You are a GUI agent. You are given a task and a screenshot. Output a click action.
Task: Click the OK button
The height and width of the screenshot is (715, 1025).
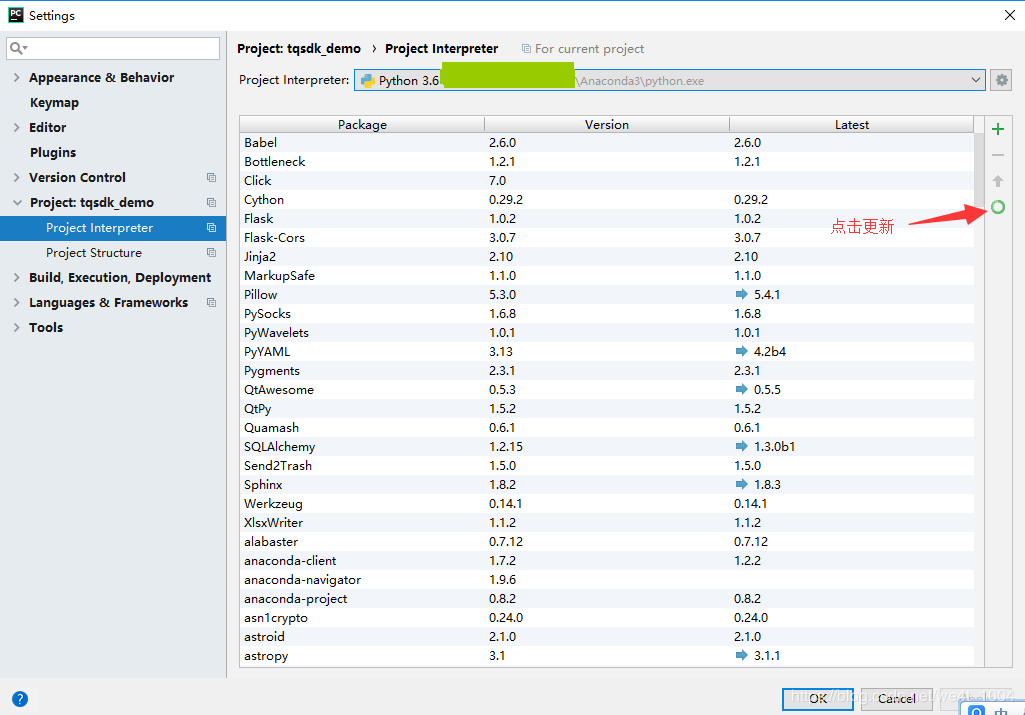click(x=818, y=699)
